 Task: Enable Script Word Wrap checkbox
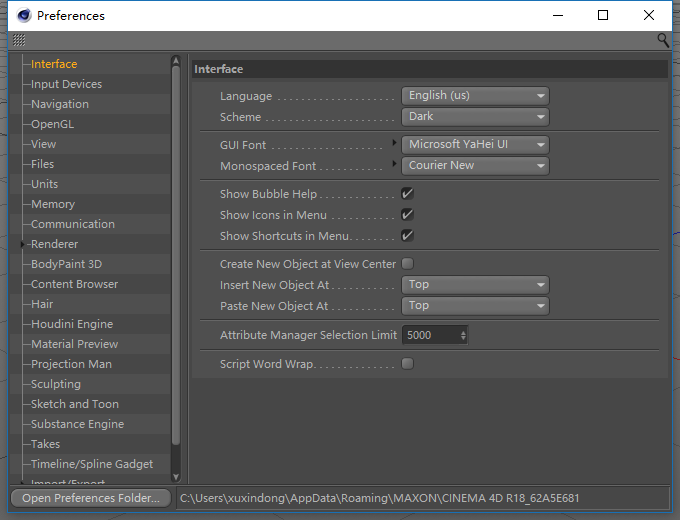point(407,363)
